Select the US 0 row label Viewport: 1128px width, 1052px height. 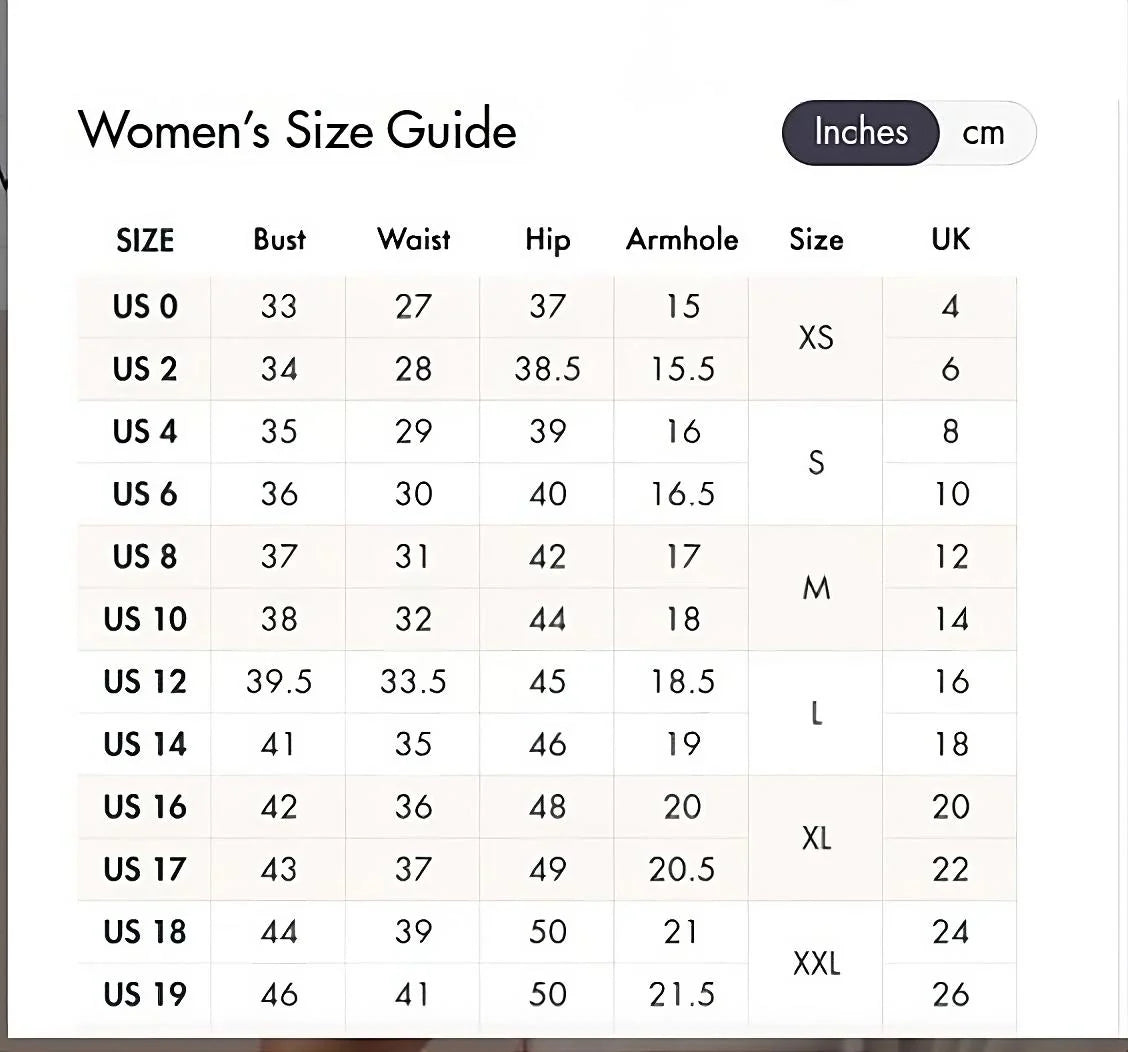point(145,307)
